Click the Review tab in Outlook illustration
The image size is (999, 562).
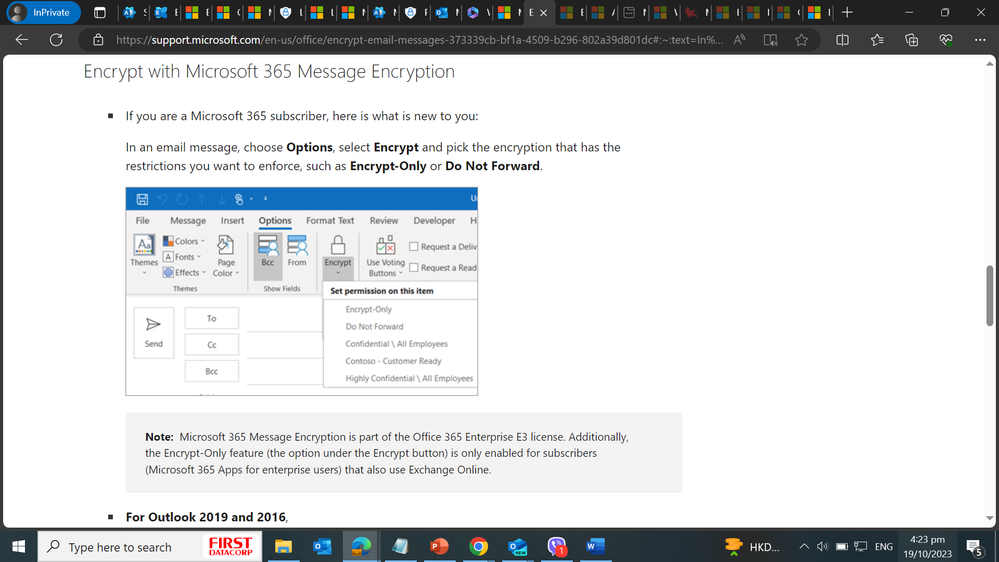pyautogui.click(x=384, y=220)
